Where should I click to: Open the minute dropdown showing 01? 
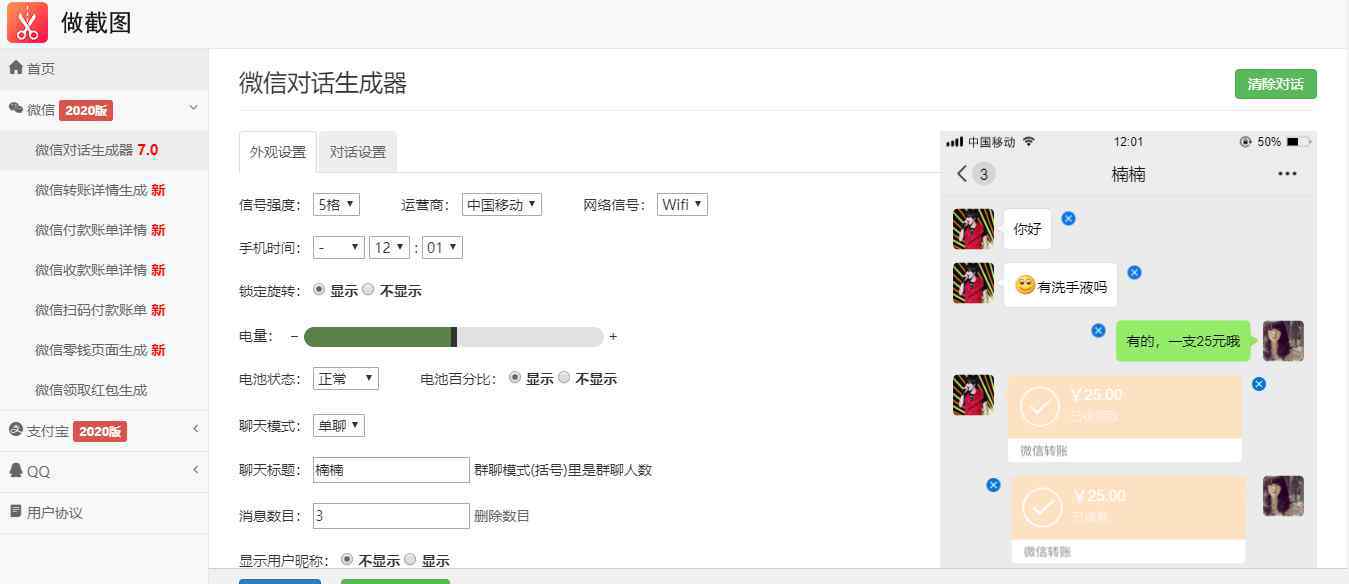click(x=442, y=247)
